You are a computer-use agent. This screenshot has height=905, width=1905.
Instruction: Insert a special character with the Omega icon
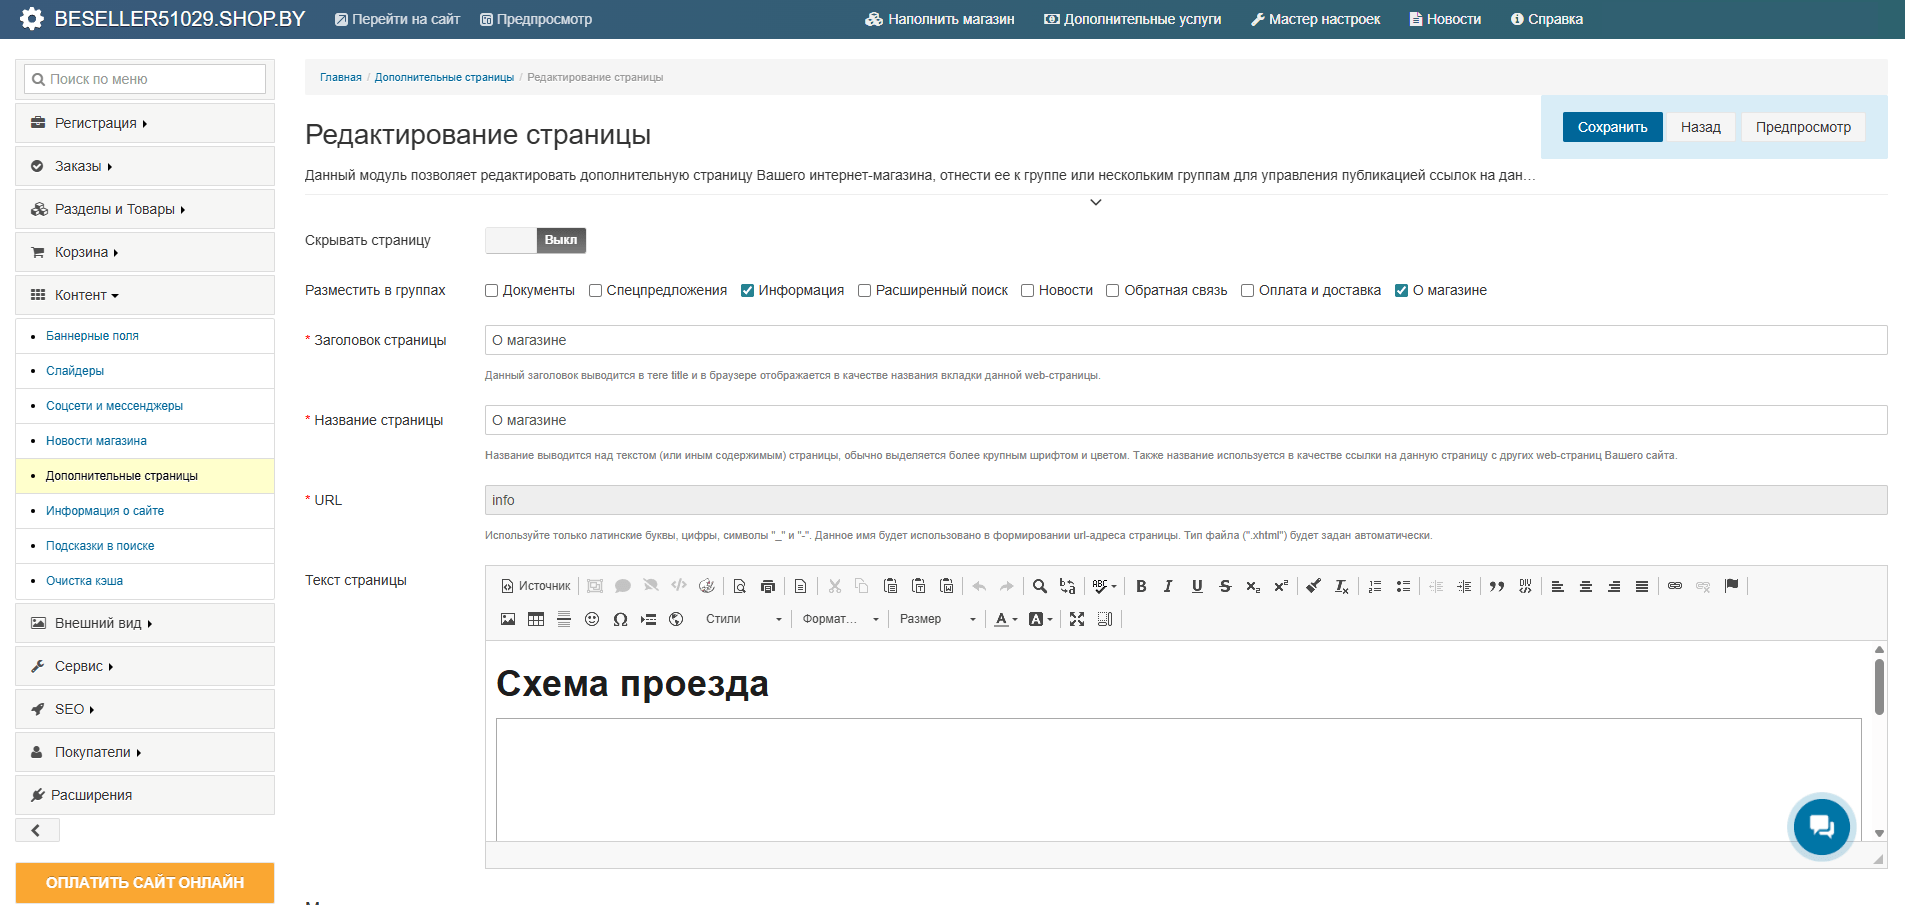click(620, 619)
